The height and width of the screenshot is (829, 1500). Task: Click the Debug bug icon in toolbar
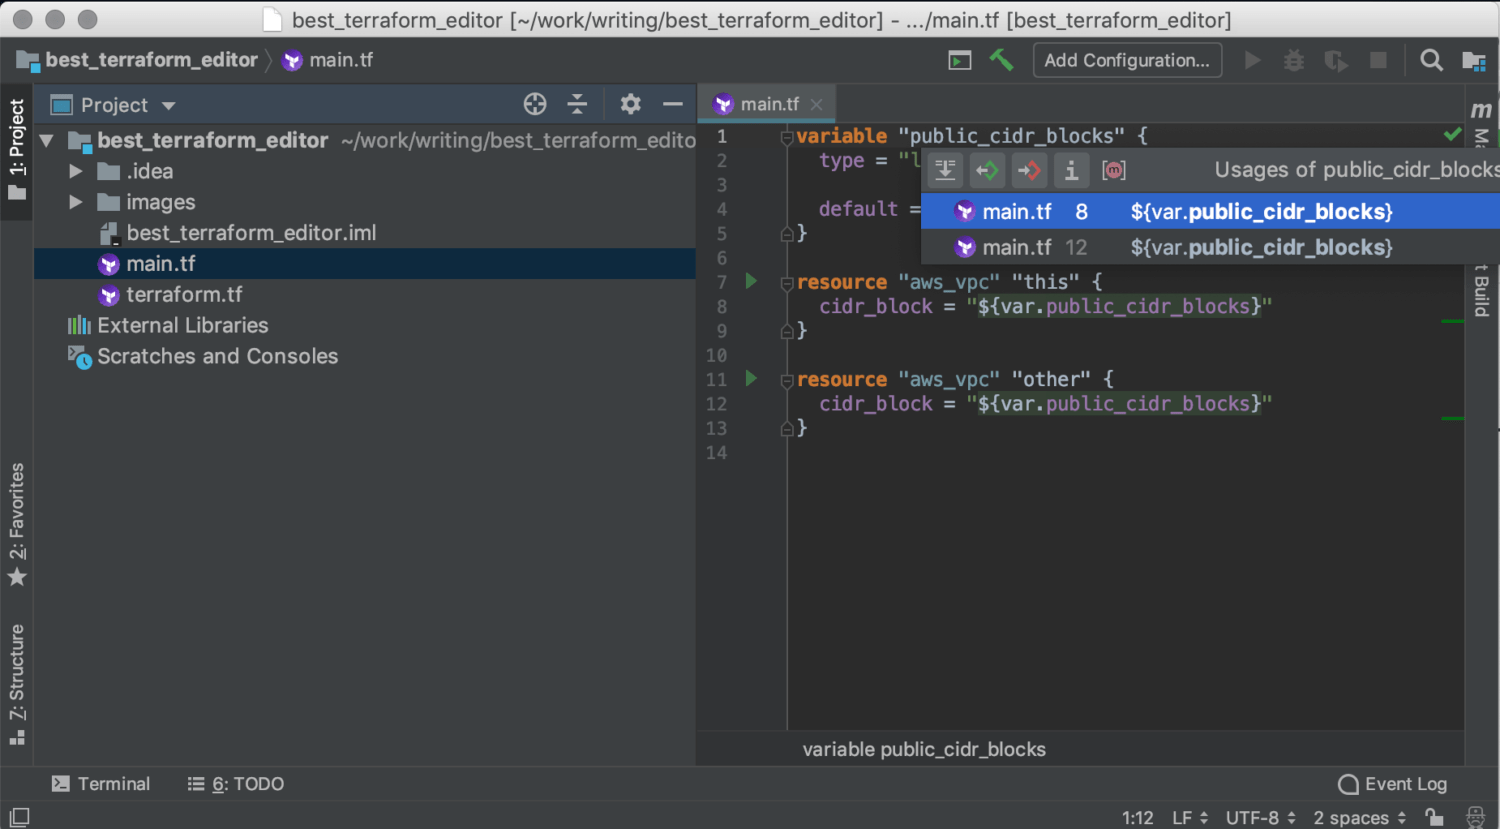[1294, 60]
